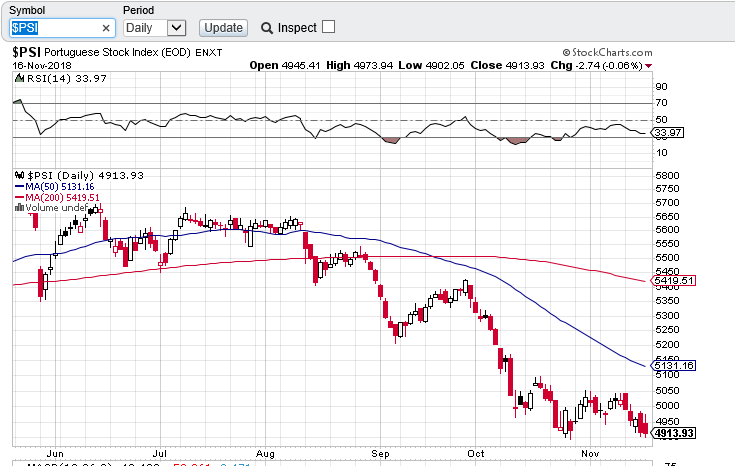This screenshot has width=735, height=466.
Task: Click the 16-Nov-2018 date text
Action: 42,66
